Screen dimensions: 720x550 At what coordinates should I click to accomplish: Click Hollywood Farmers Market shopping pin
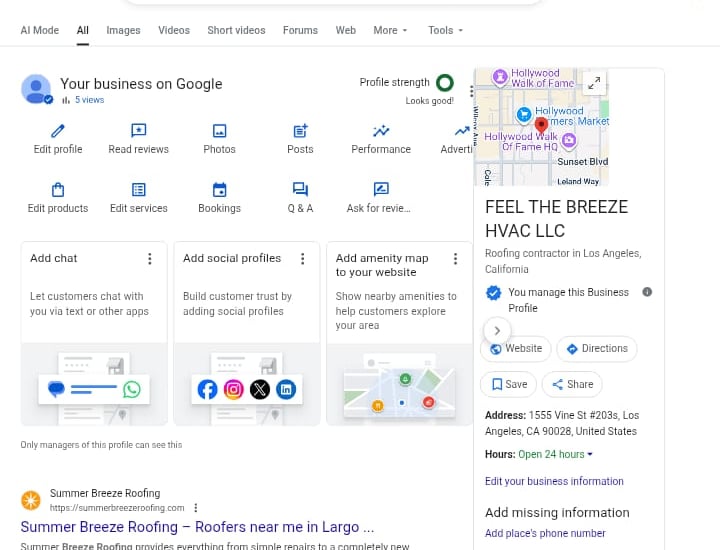coord(524,114)
